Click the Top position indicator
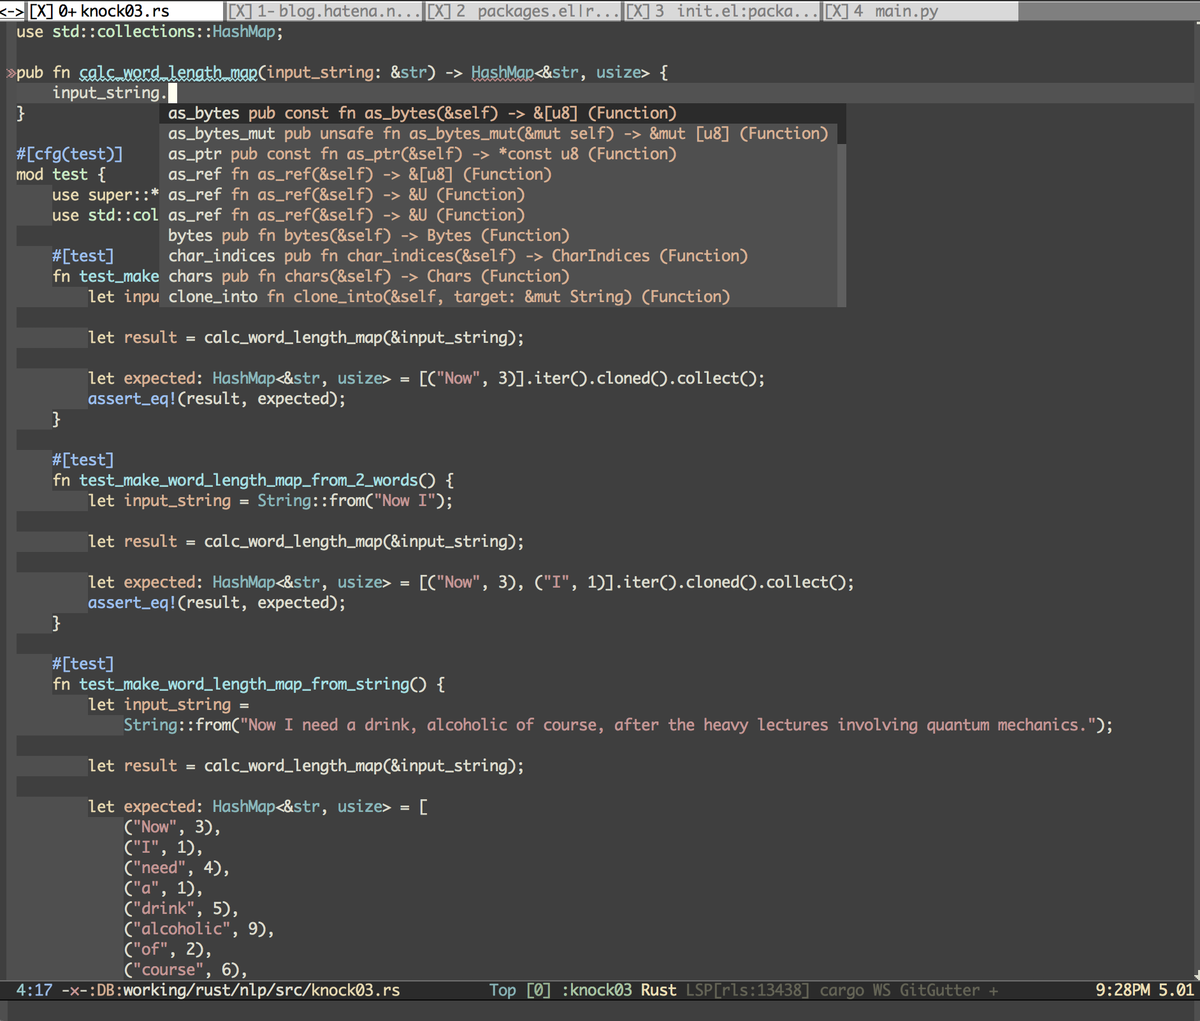 pyautogui.click(x=503, y=990)
